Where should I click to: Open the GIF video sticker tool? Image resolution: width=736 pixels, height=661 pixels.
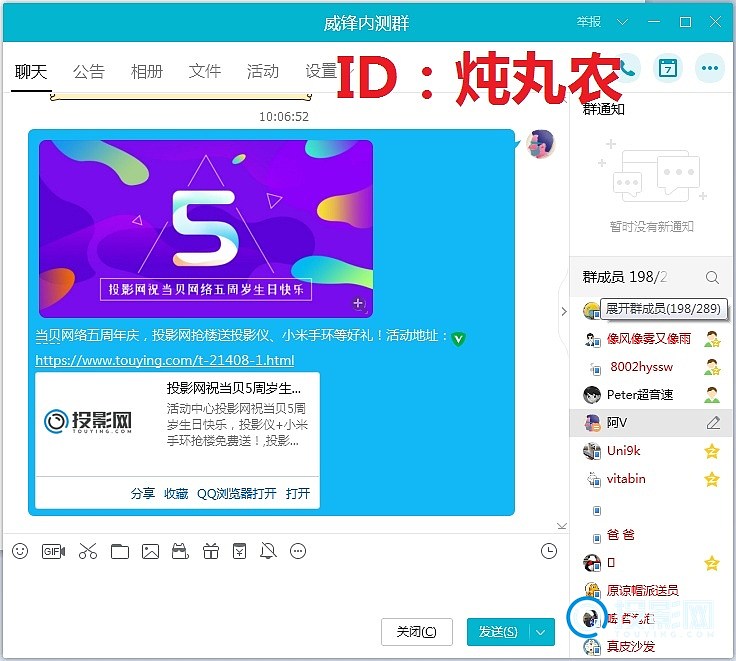(54, 551)
